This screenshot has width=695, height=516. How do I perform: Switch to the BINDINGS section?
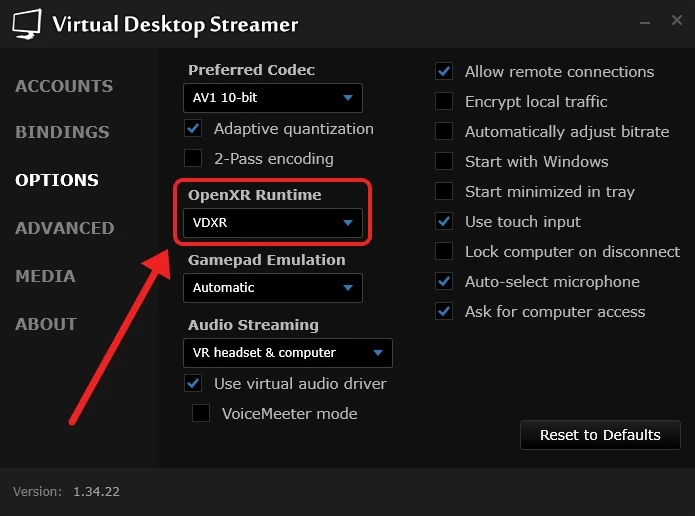coord(62,132)
